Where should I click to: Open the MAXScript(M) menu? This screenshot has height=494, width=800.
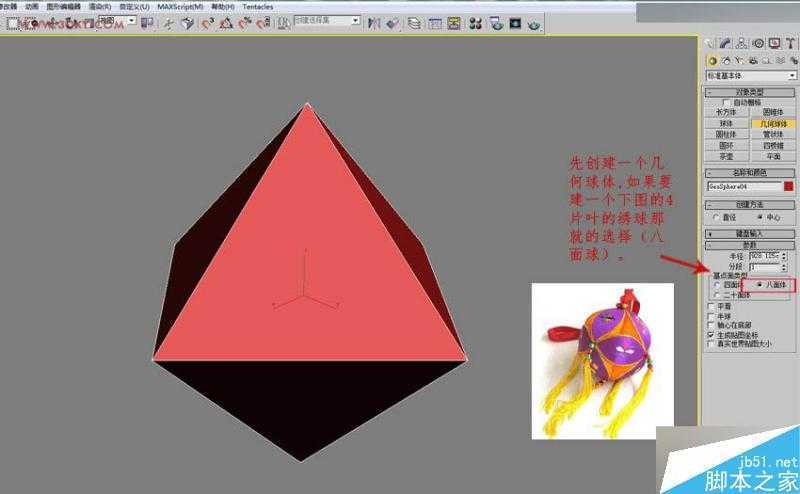pyautogui.click(x=180, y=7)
